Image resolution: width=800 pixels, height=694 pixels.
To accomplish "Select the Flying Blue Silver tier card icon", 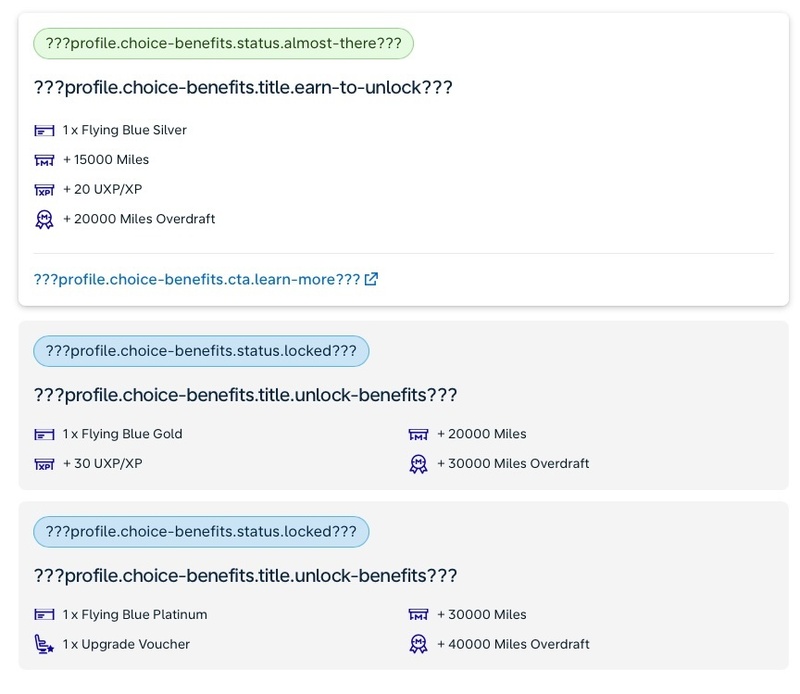I will click(x=42, y=128).
